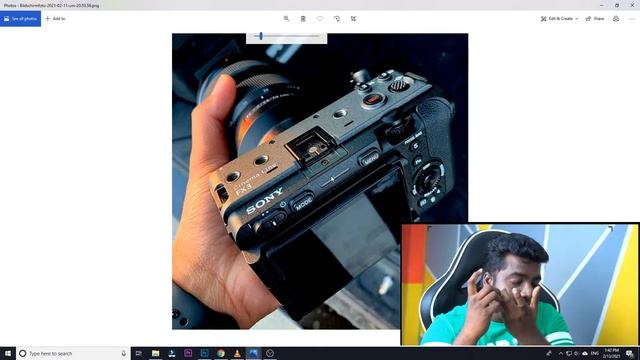Click the Share button
The image size is (640, 360).
[x=595, y=19]
